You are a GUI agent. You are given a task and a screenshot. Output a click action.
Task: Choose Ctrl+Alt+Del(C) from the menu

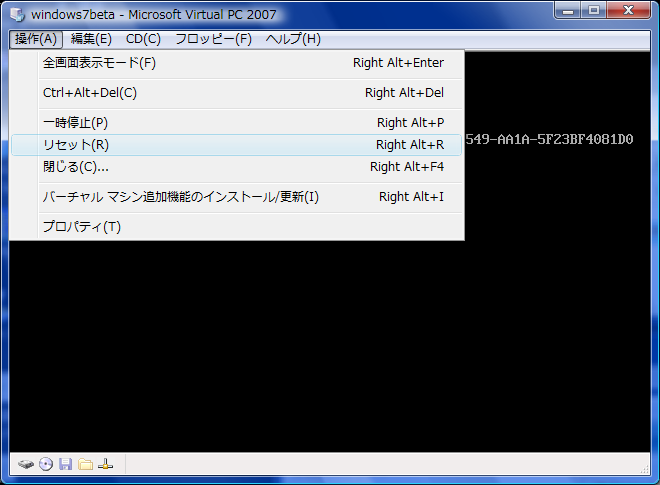pyautogui.click(x=237, y=93)
